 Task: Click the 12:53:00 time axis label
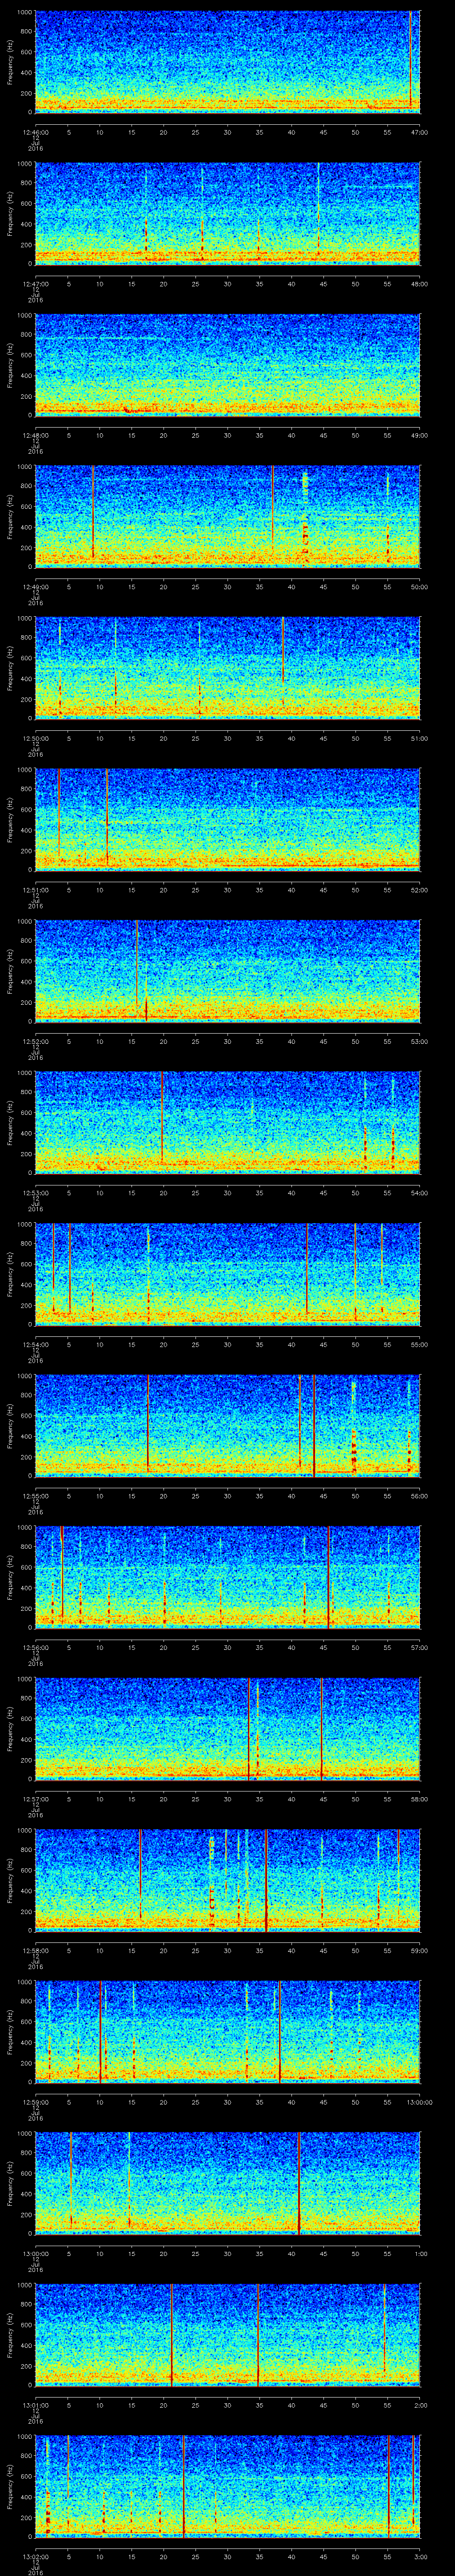point(36,1193)
